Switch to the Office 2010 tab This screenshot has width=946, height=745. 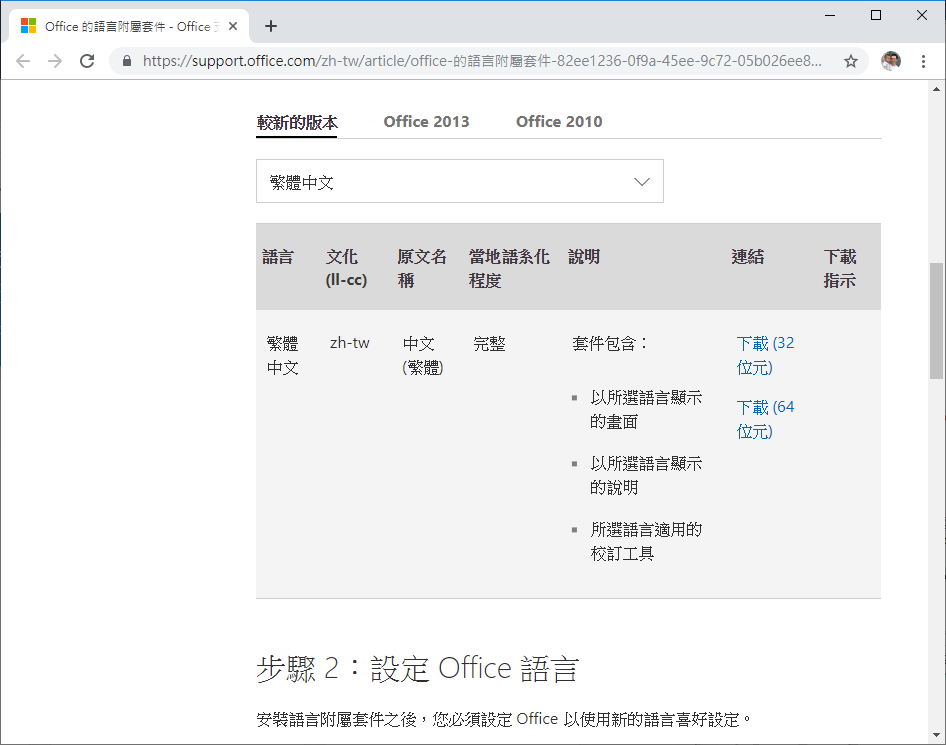click(559, 121)
